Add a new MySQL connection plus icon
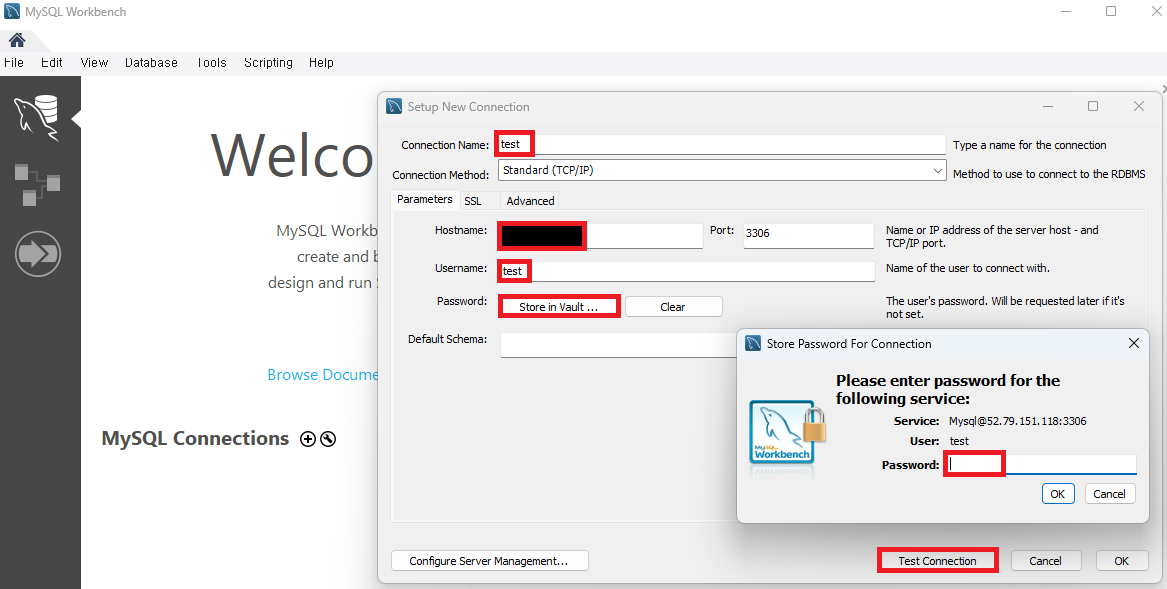The height and width of the screenshot is (589, 1167). pos(307,439)
